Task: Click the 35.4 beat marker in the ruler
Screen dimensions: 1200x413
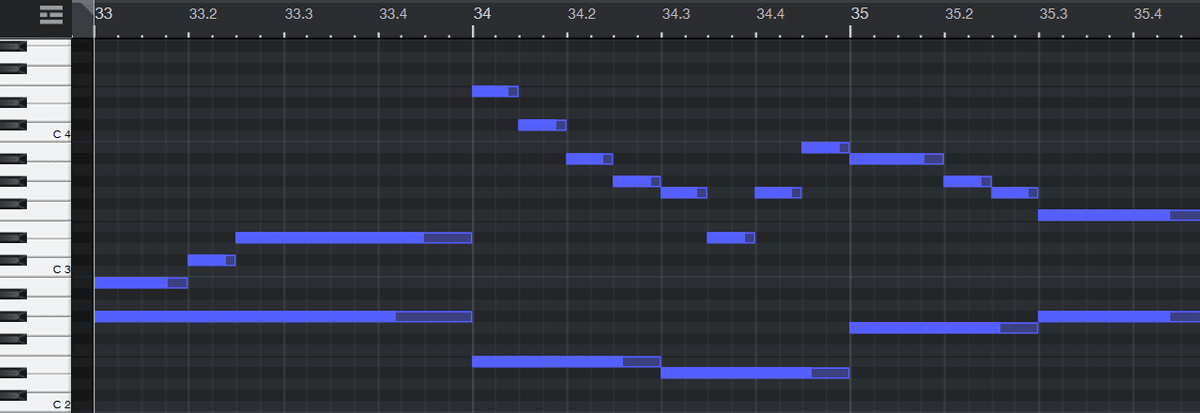Action: [1148, 14]
